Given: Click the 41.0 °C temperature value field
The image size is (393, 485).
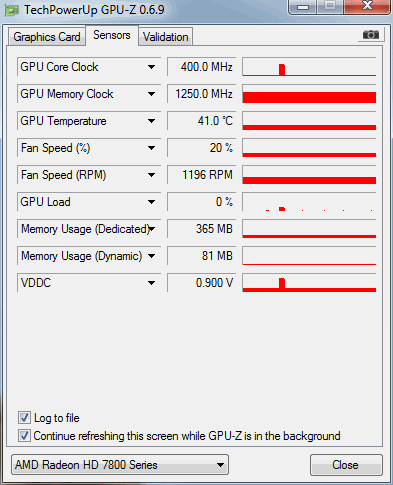Looking at the screenshot, I should pyautogui.click(x=201, y=121).
